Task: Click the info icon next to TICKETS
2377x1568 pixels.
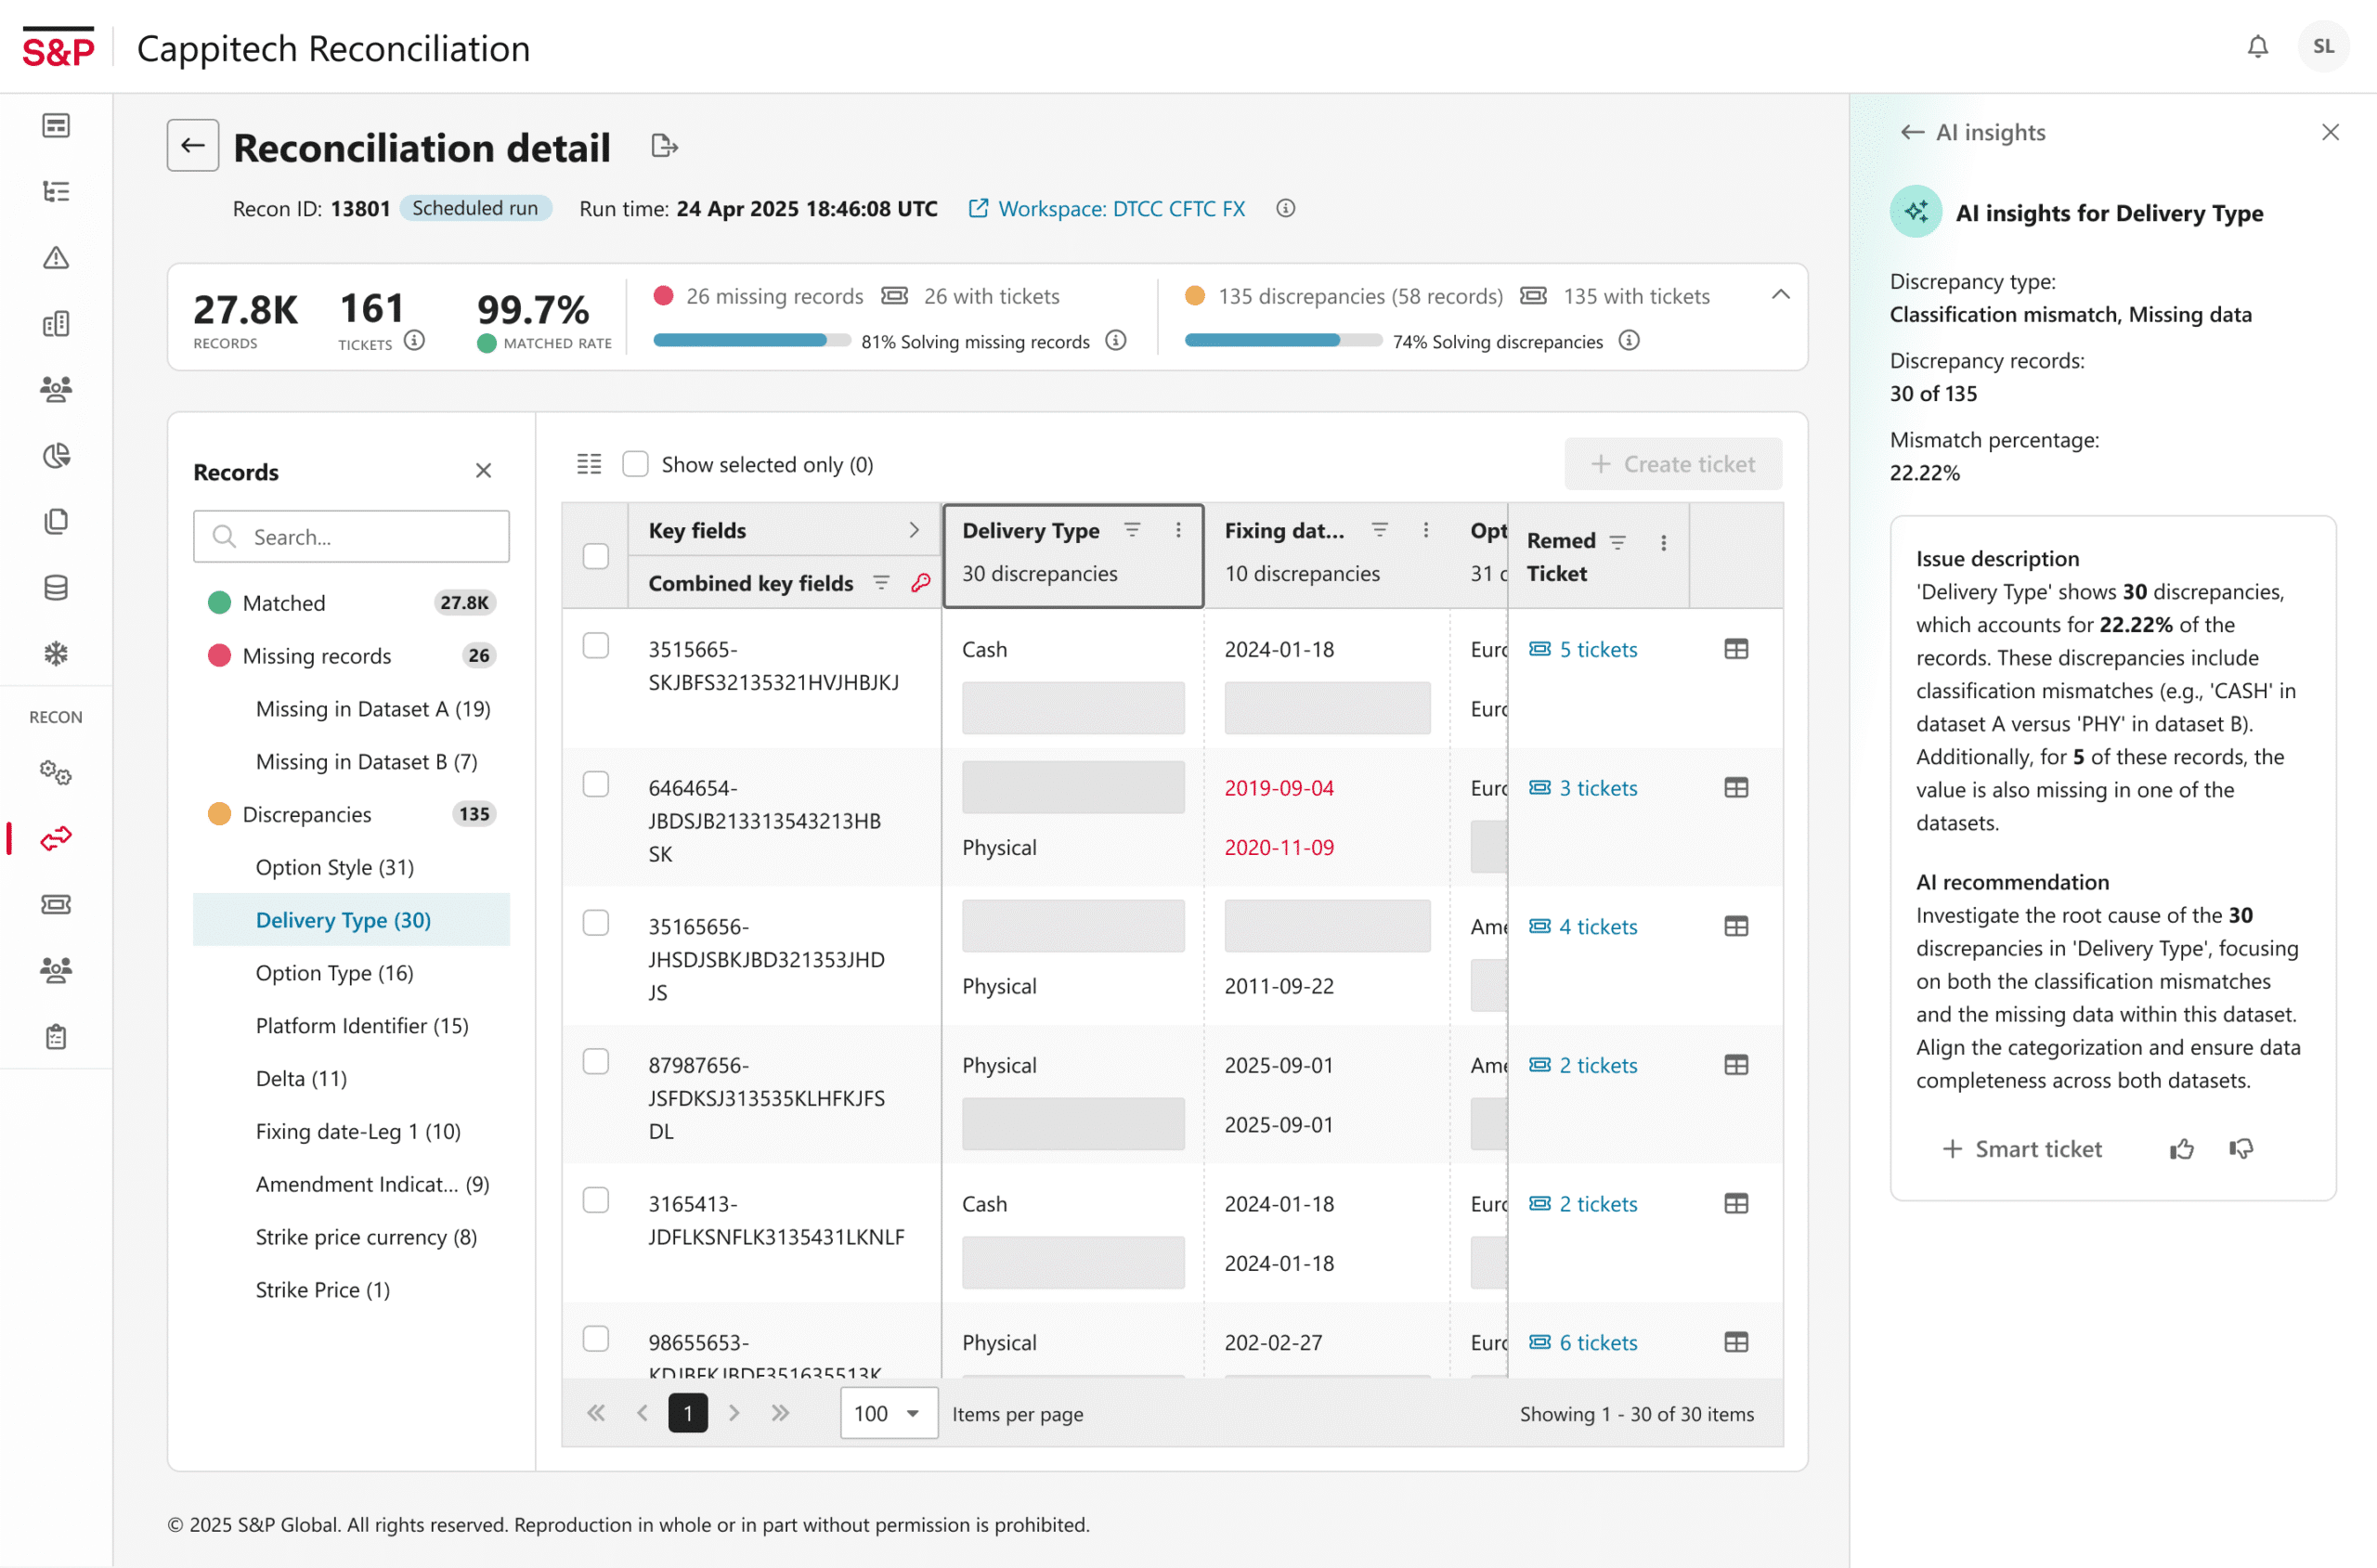Action: tap(414, 341)
